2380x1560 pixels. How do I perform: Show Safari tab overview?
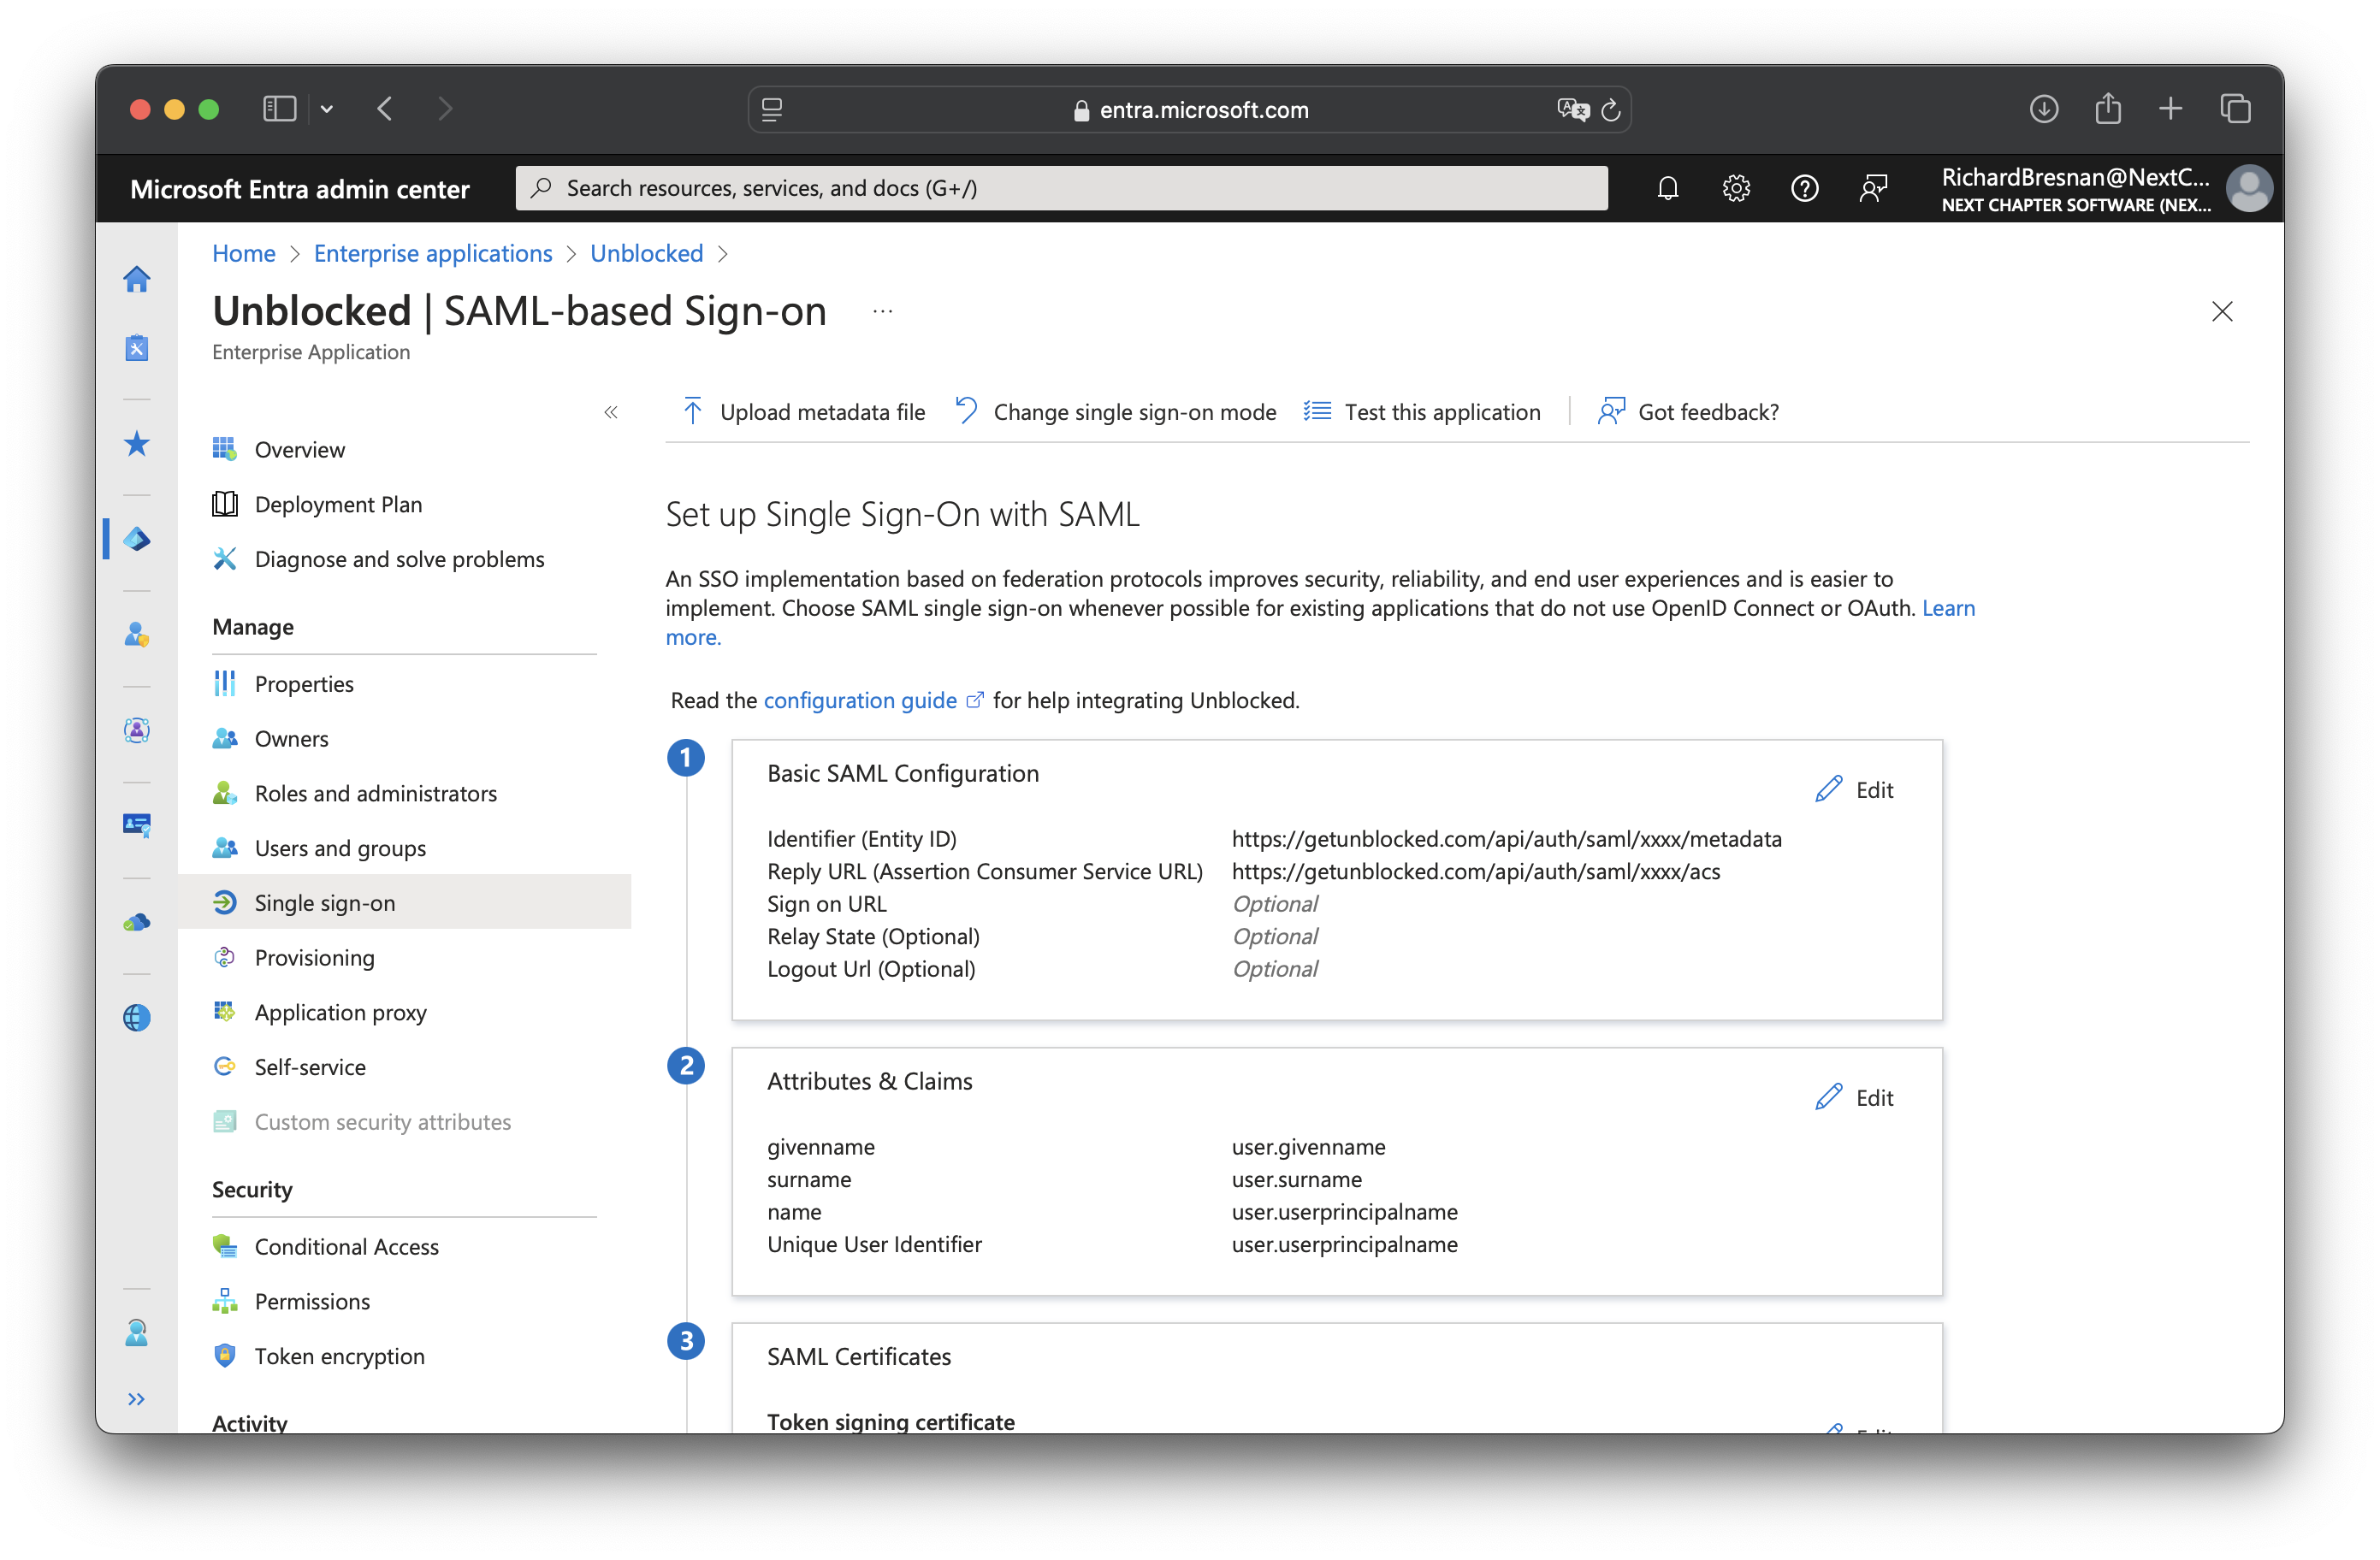point(2235,109)
